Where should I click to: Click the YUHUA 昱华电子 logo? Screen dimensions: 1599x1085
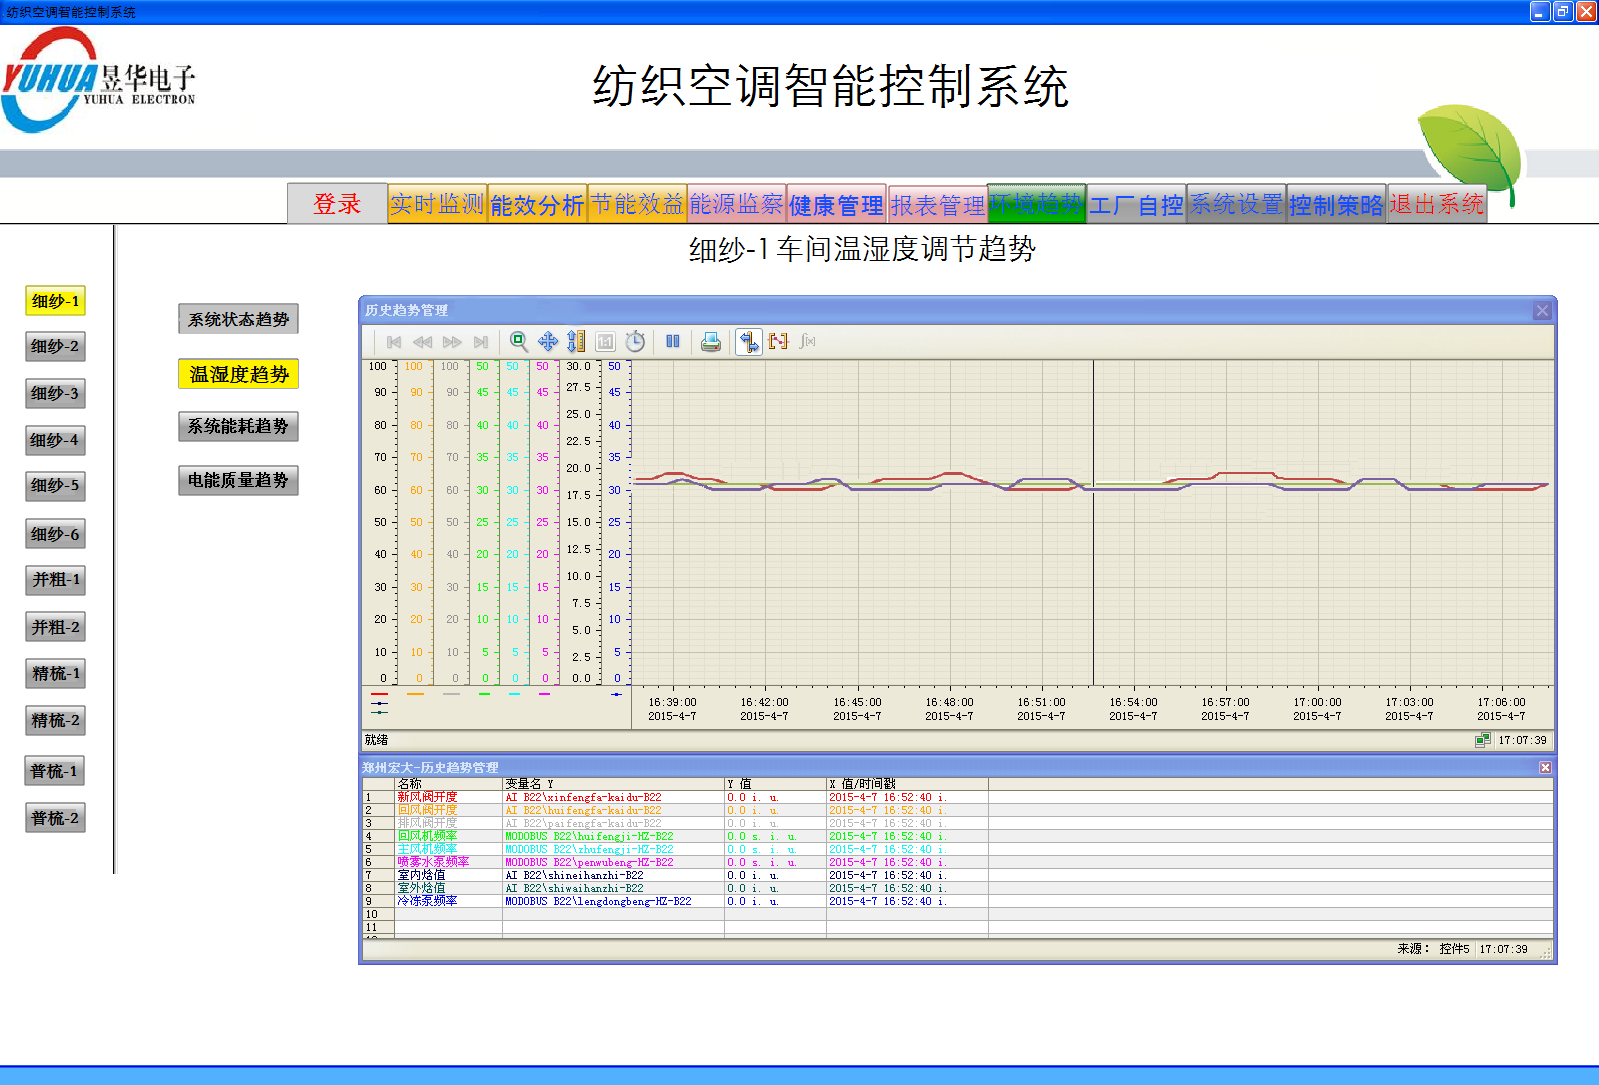(x=98, y=82)
